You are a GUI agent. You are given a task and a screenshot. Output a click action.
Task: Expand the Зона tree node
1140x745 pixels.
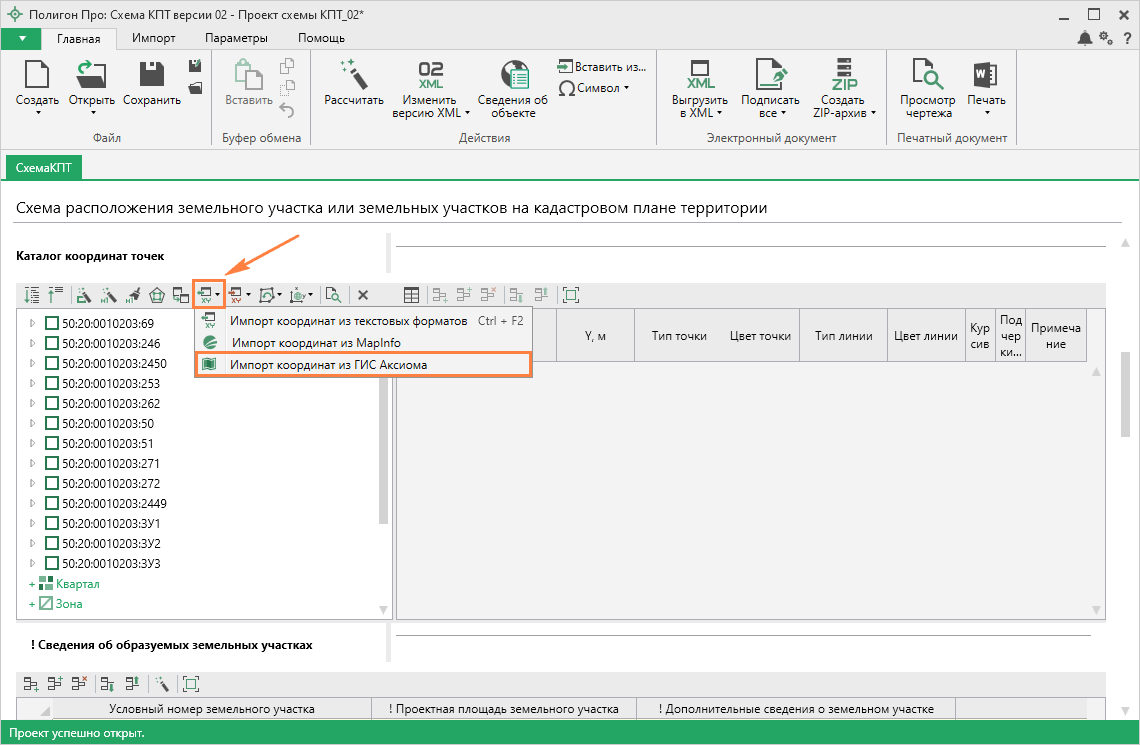32,604
